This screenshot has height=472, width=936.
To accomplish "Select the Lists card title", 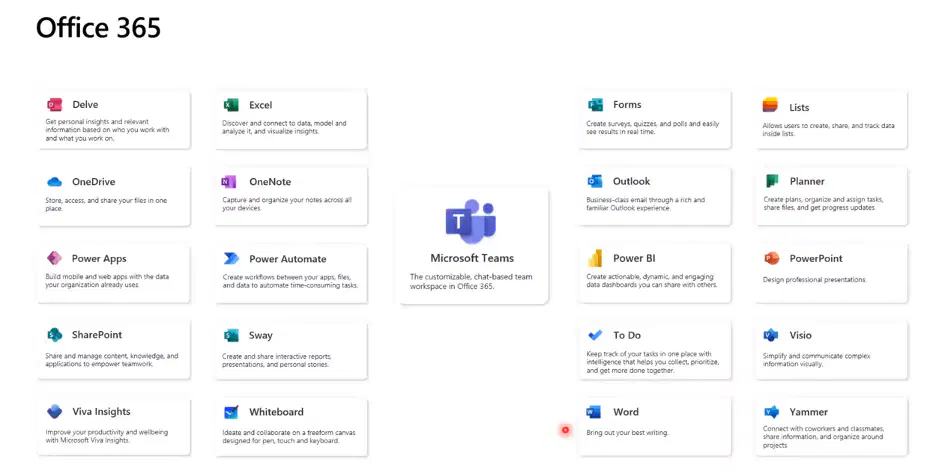I will [799, 107].
